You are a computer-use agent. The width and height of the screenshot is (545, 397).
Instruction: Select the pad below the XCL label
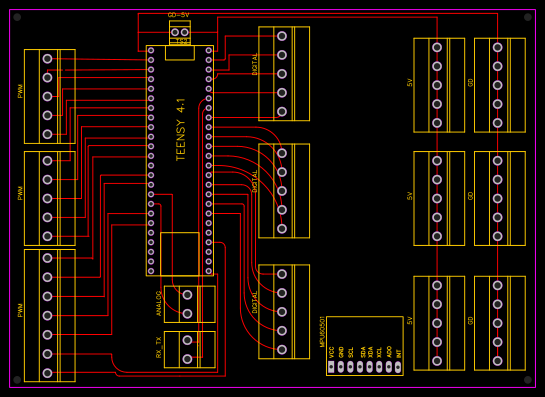click(x=379, y=366)
